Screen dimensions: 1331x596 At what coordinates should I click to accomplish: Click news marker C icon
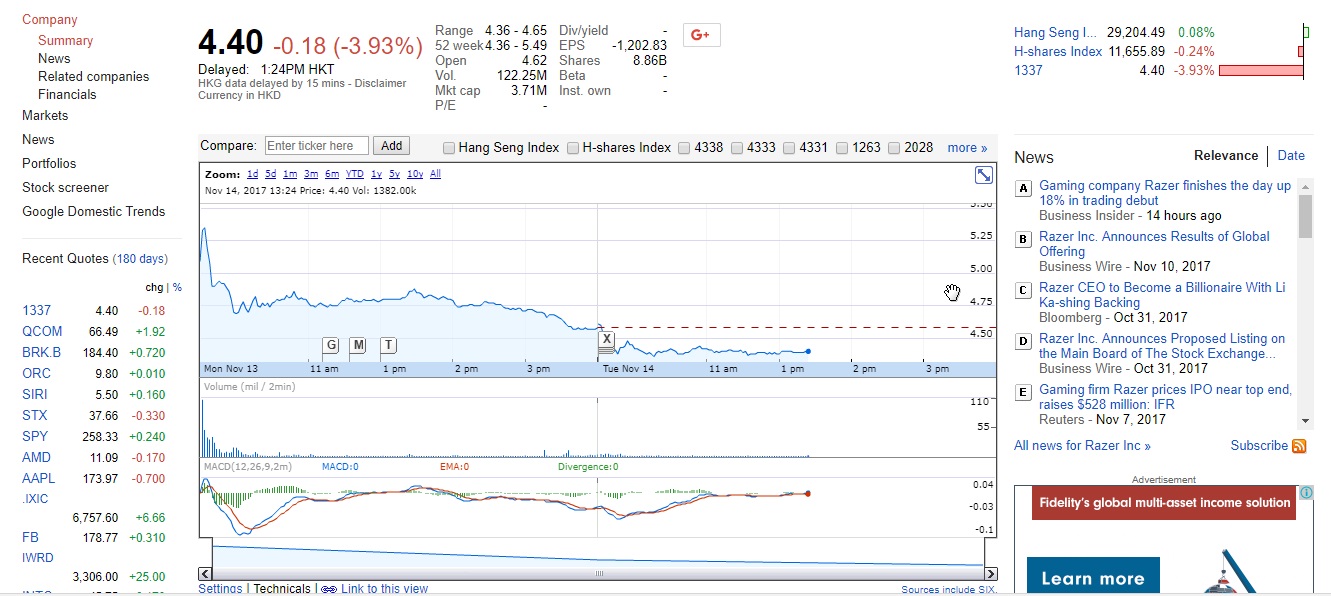coord(1023,290)
